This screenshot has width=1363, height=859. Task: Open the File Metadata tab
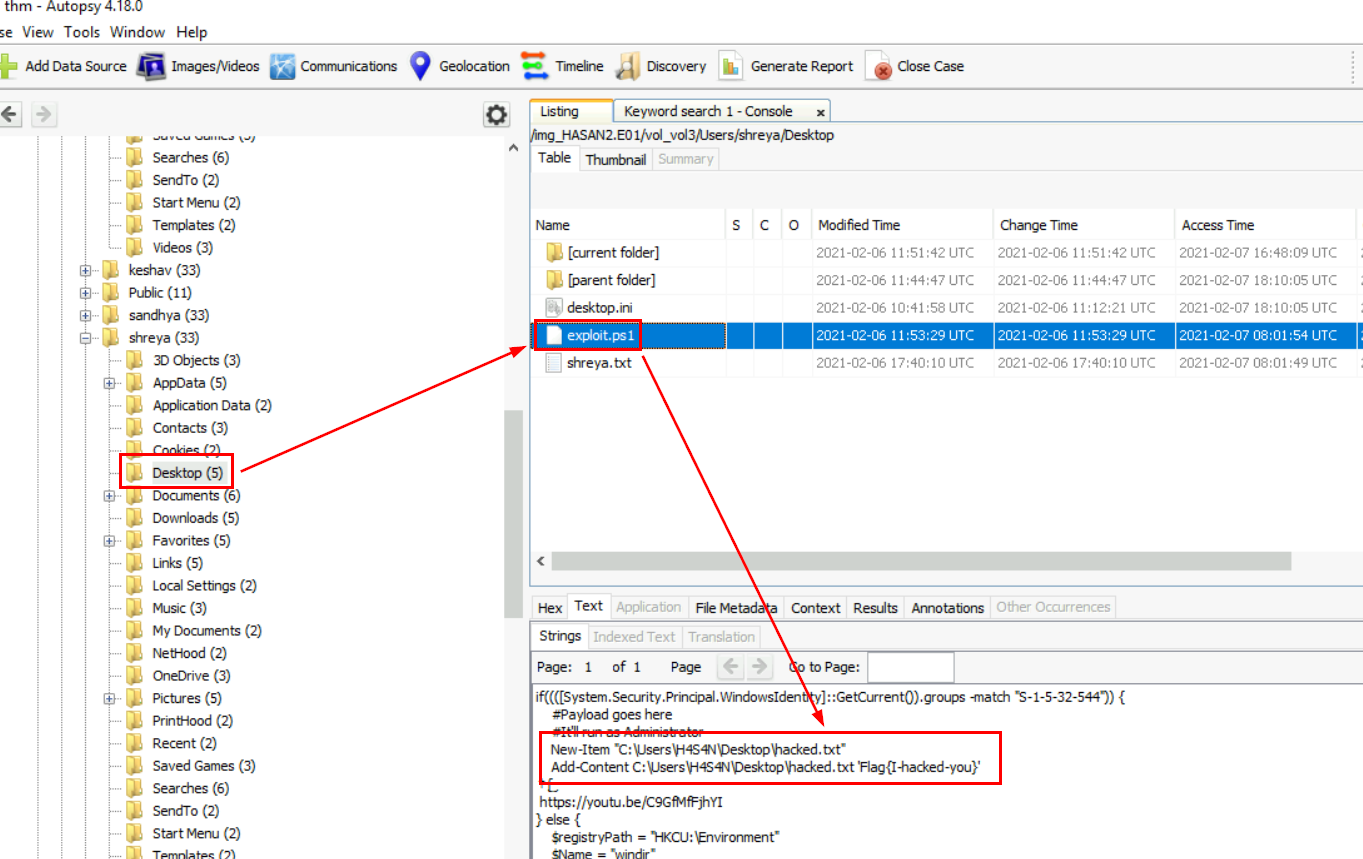pyautogui.click(x=736, y=607)
